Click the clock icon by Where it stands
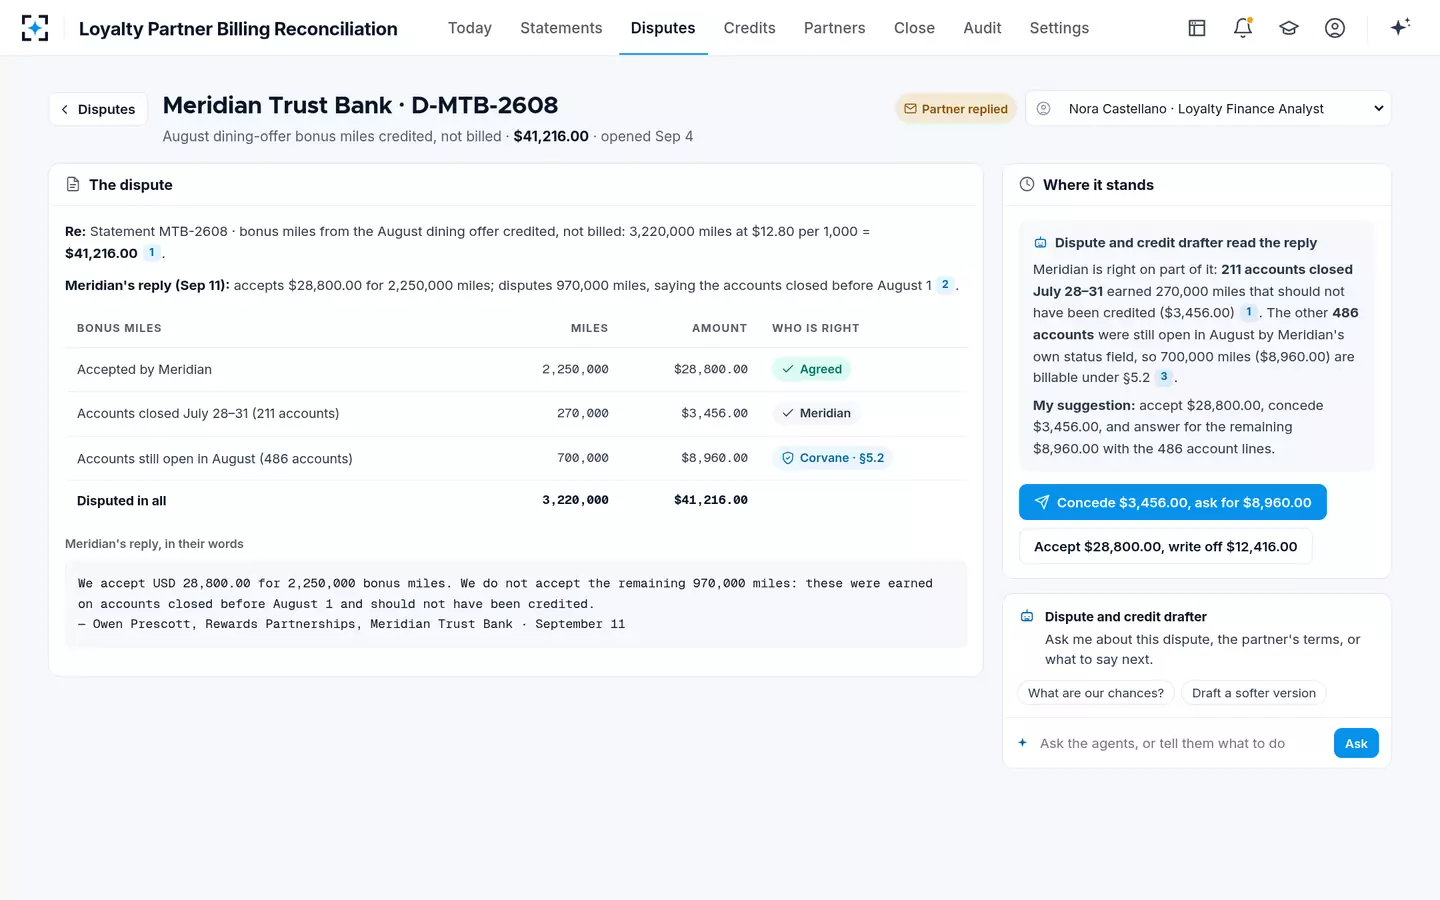Screen dimensions: 1440x900 (x=1027, y=185)
